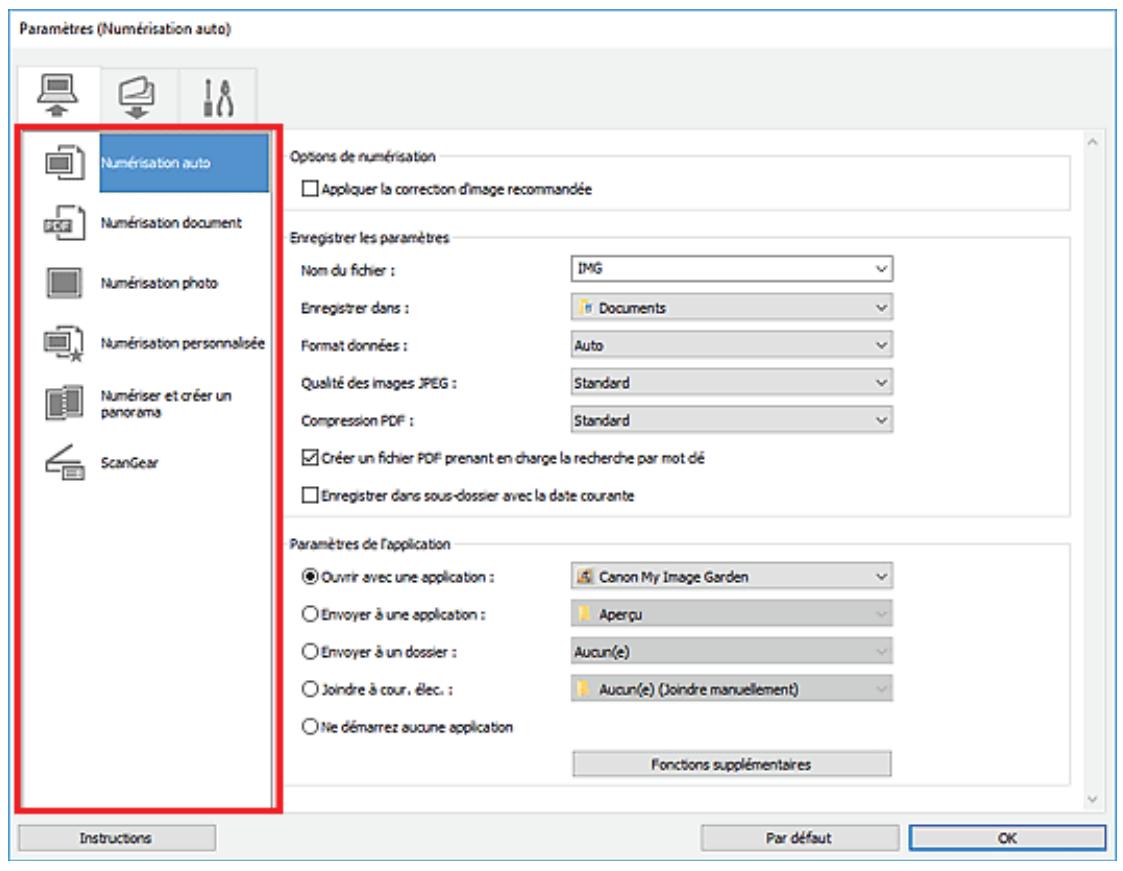Select Joindre à cour. élec. radio
Image resolution: width=1123 pixels, height=871 pixels.
point(309,689)
